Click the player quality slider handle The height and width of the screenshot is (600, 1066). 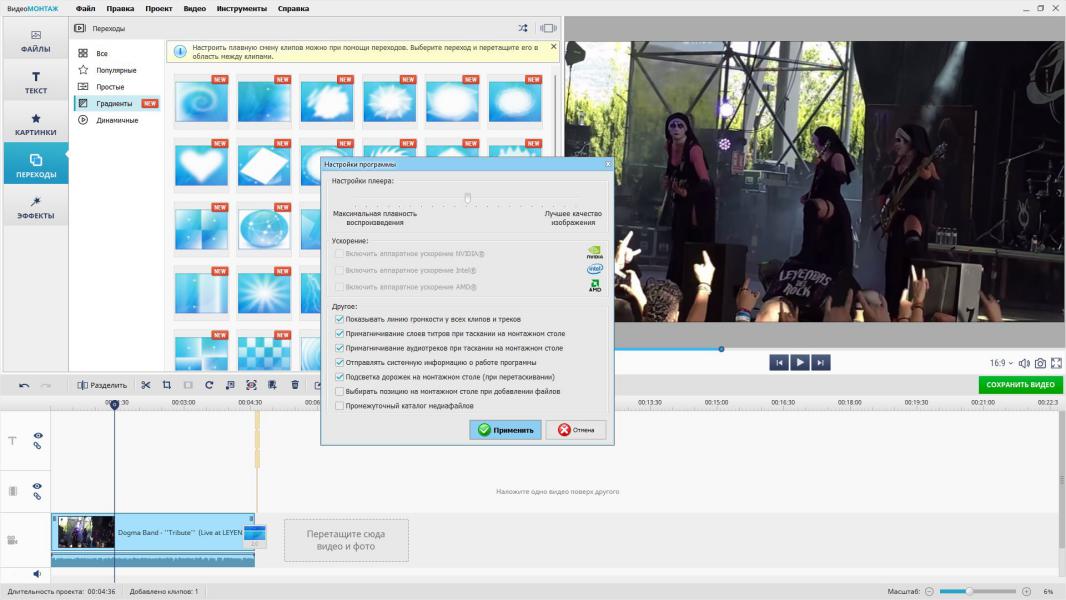(x=467, y=198)
